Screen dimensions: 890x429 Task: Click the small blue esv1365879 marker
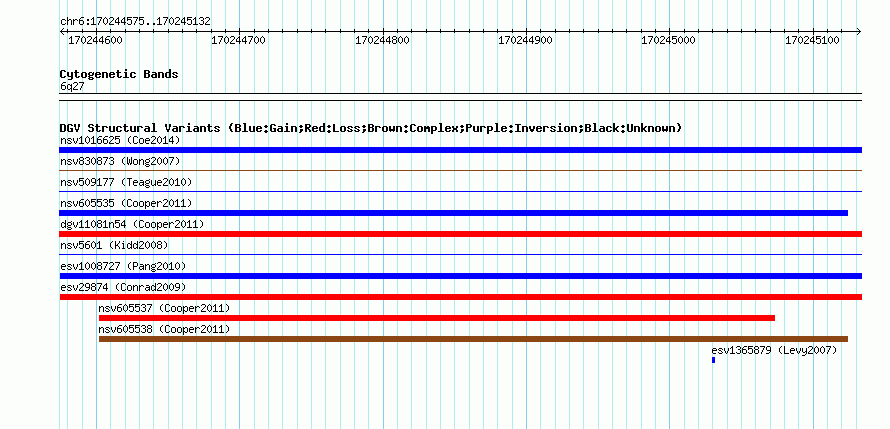click(713, 360)
